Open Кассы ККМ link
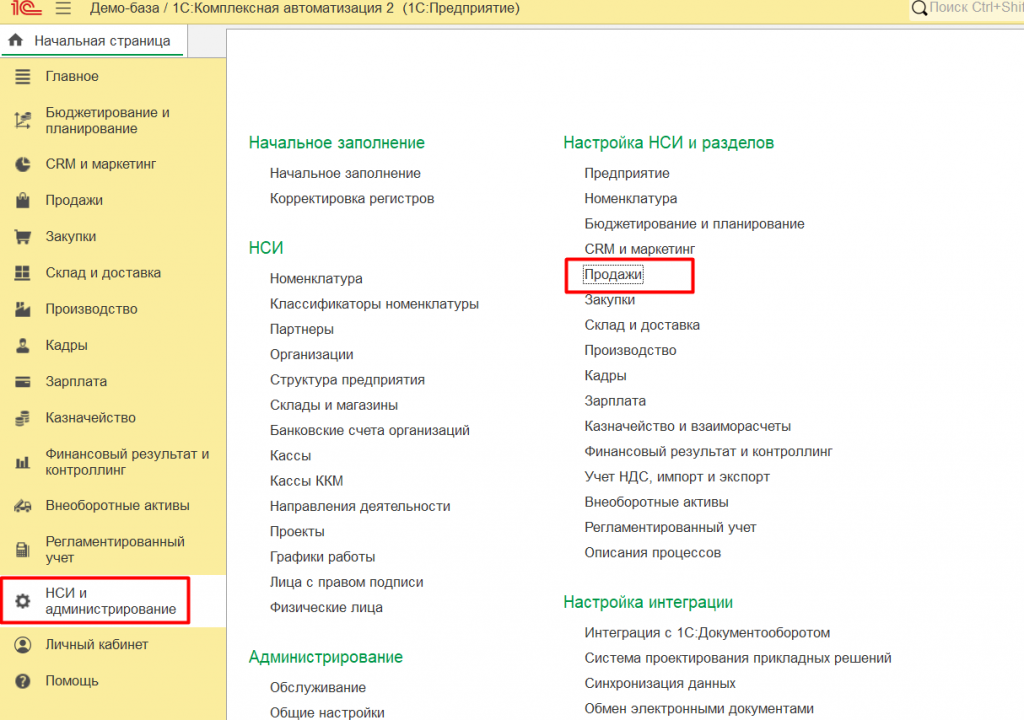The width and height of the screenshot is (1024, 720). [x=306, y=481]
